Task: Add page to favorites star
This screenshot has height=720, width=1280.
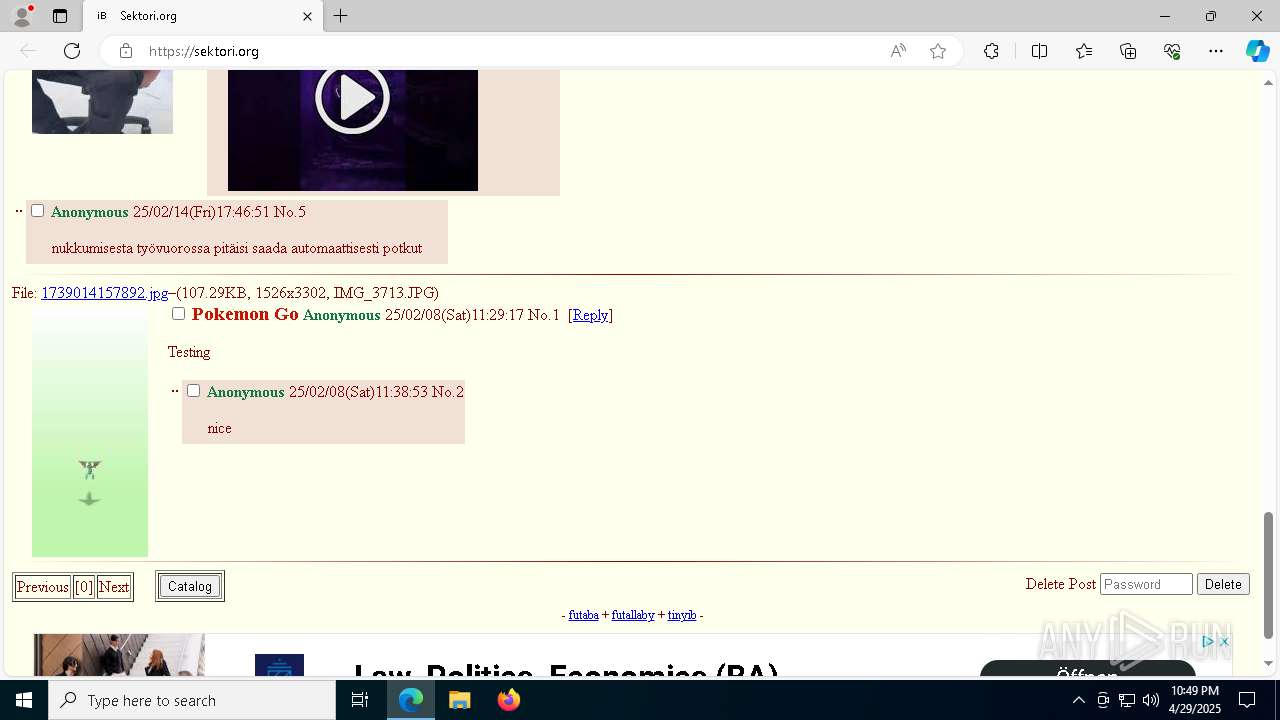Action: pyautogui.click(x=938, y=51)
